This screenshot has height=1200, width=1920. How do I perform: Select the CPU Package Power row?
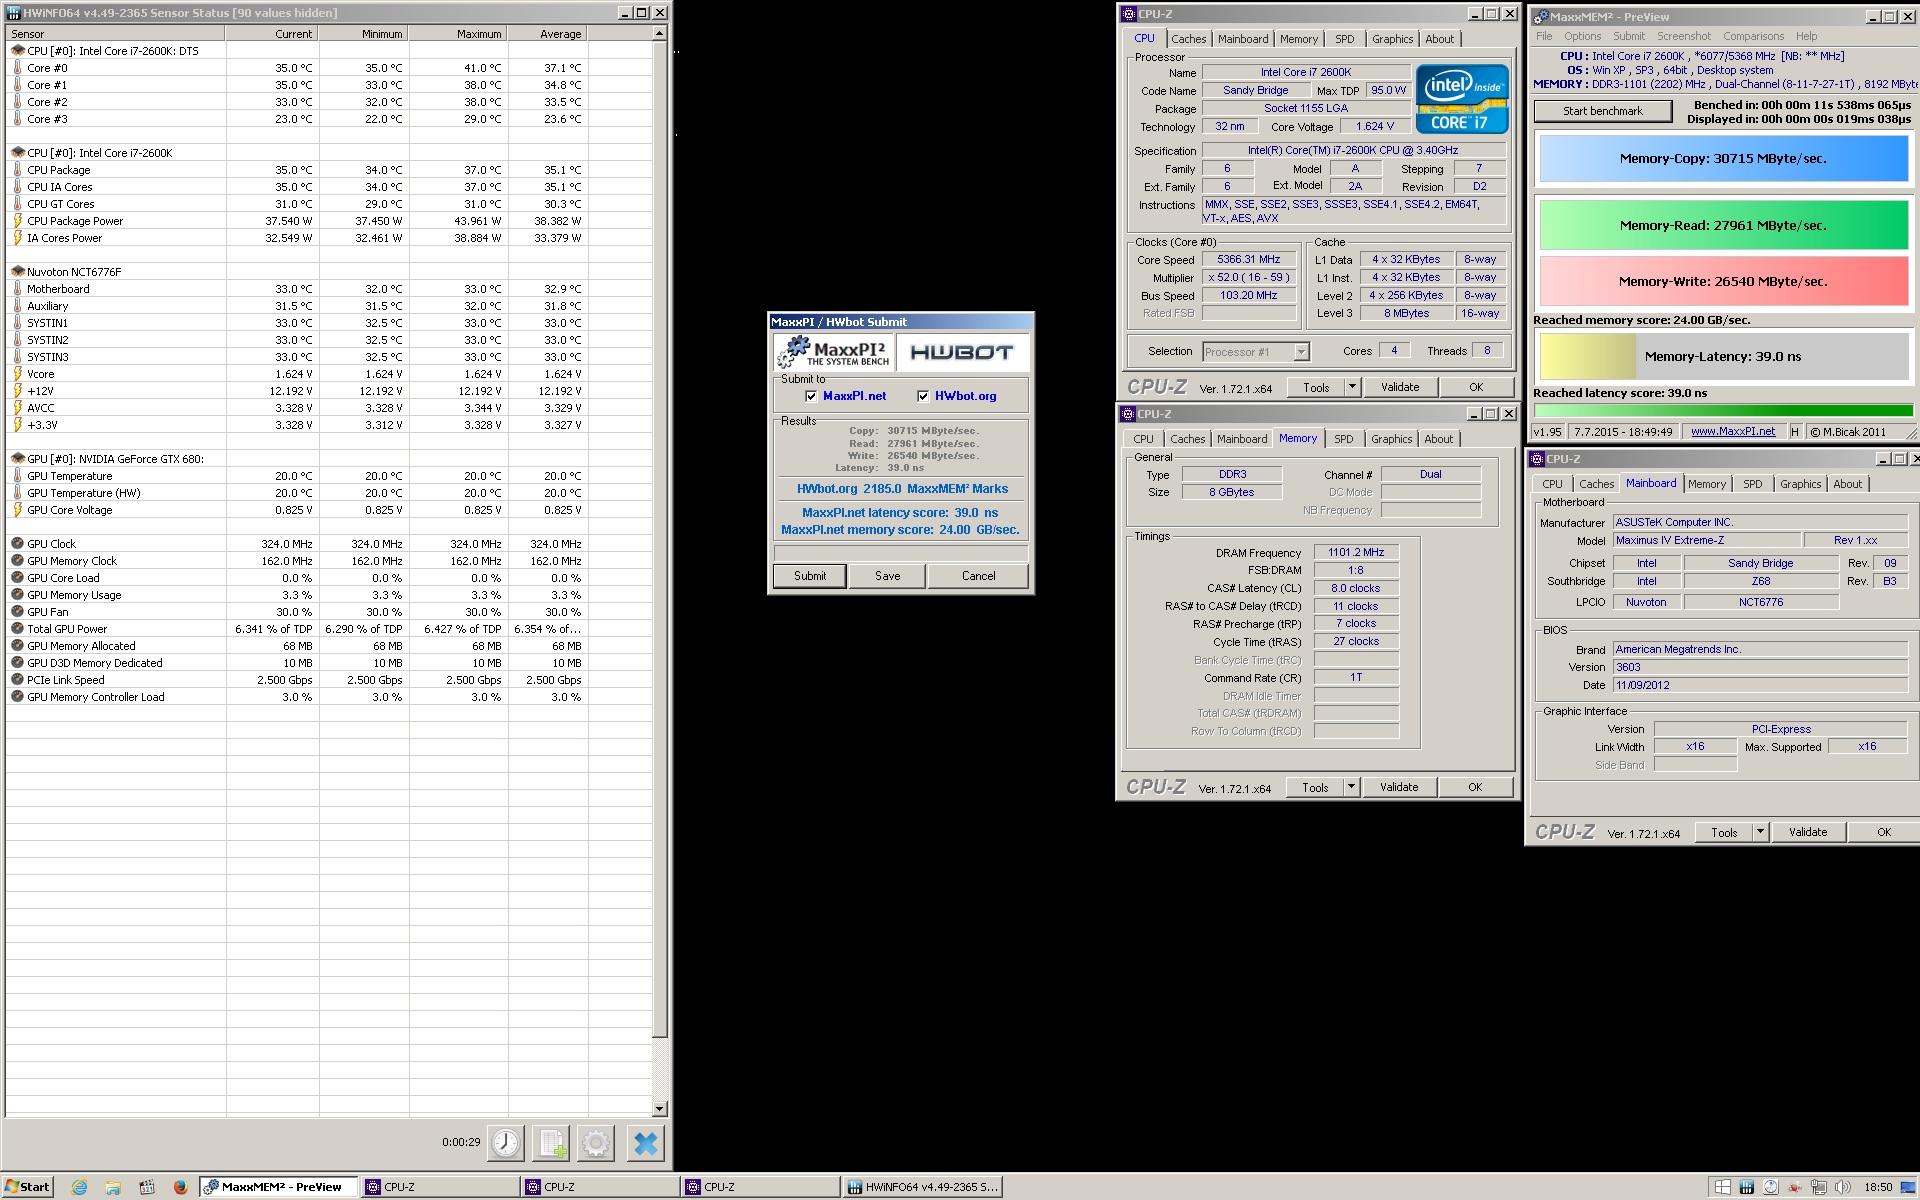329,221
